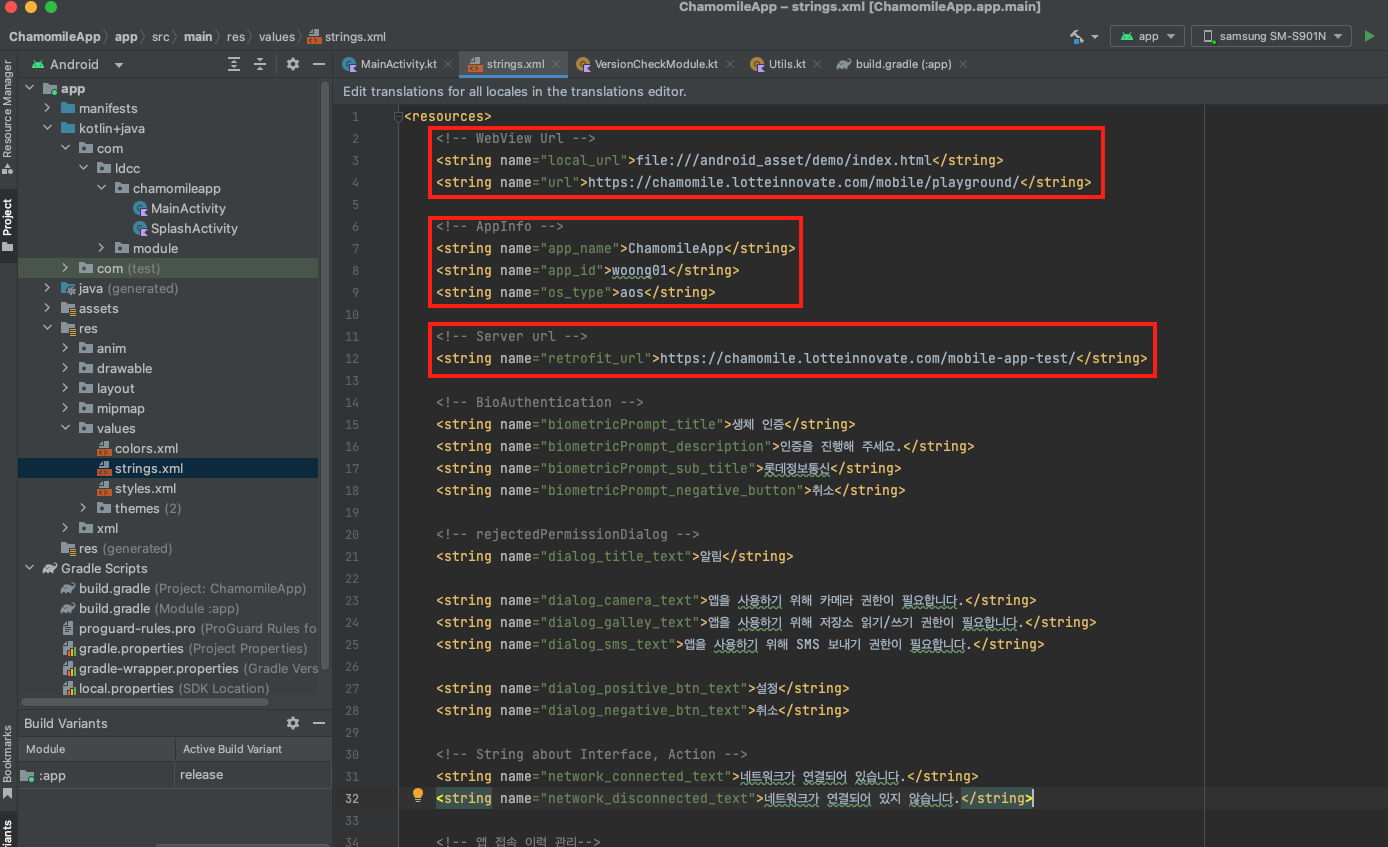Click Expand All in the Project panel
Viewport: 1388px width, 847px height.
(234, 64)
